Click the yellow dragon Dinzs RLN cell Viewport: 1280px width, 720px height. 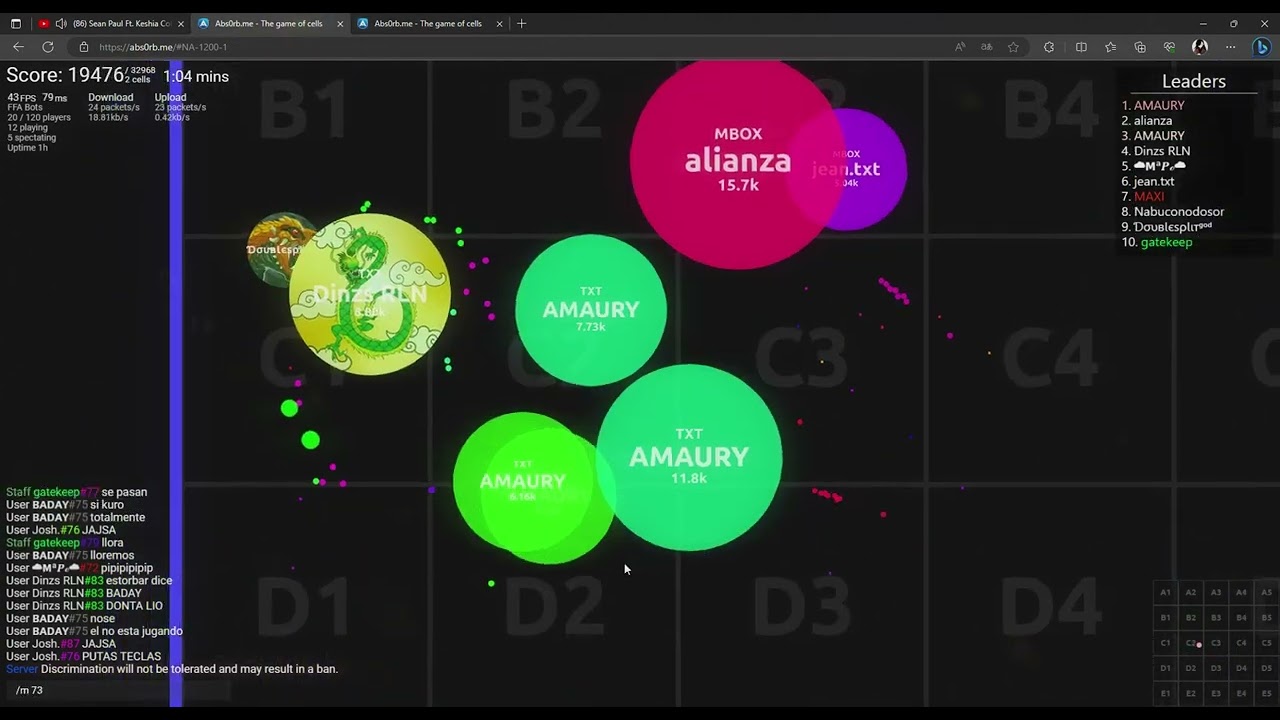pyautogui.click(x=370, y=294)
